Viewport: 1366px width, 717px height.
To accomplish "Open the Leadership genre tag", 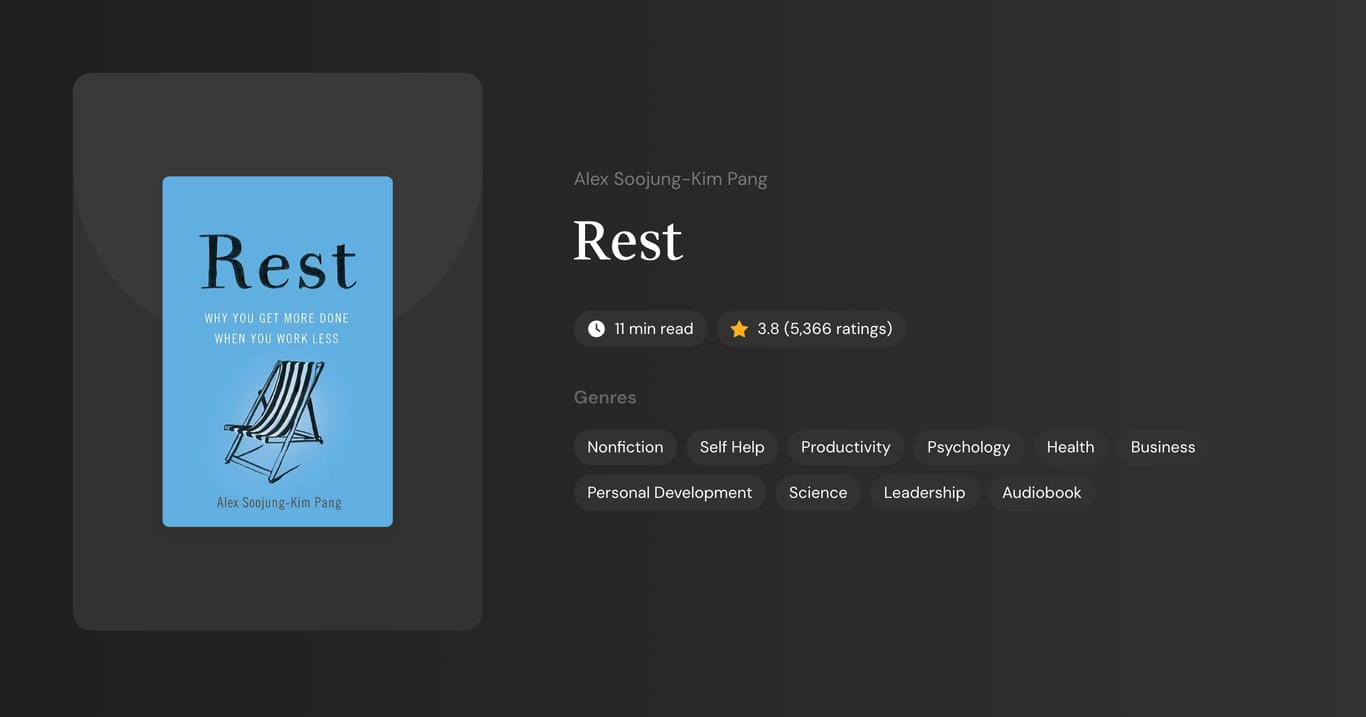I will click(x=924, y=493).
